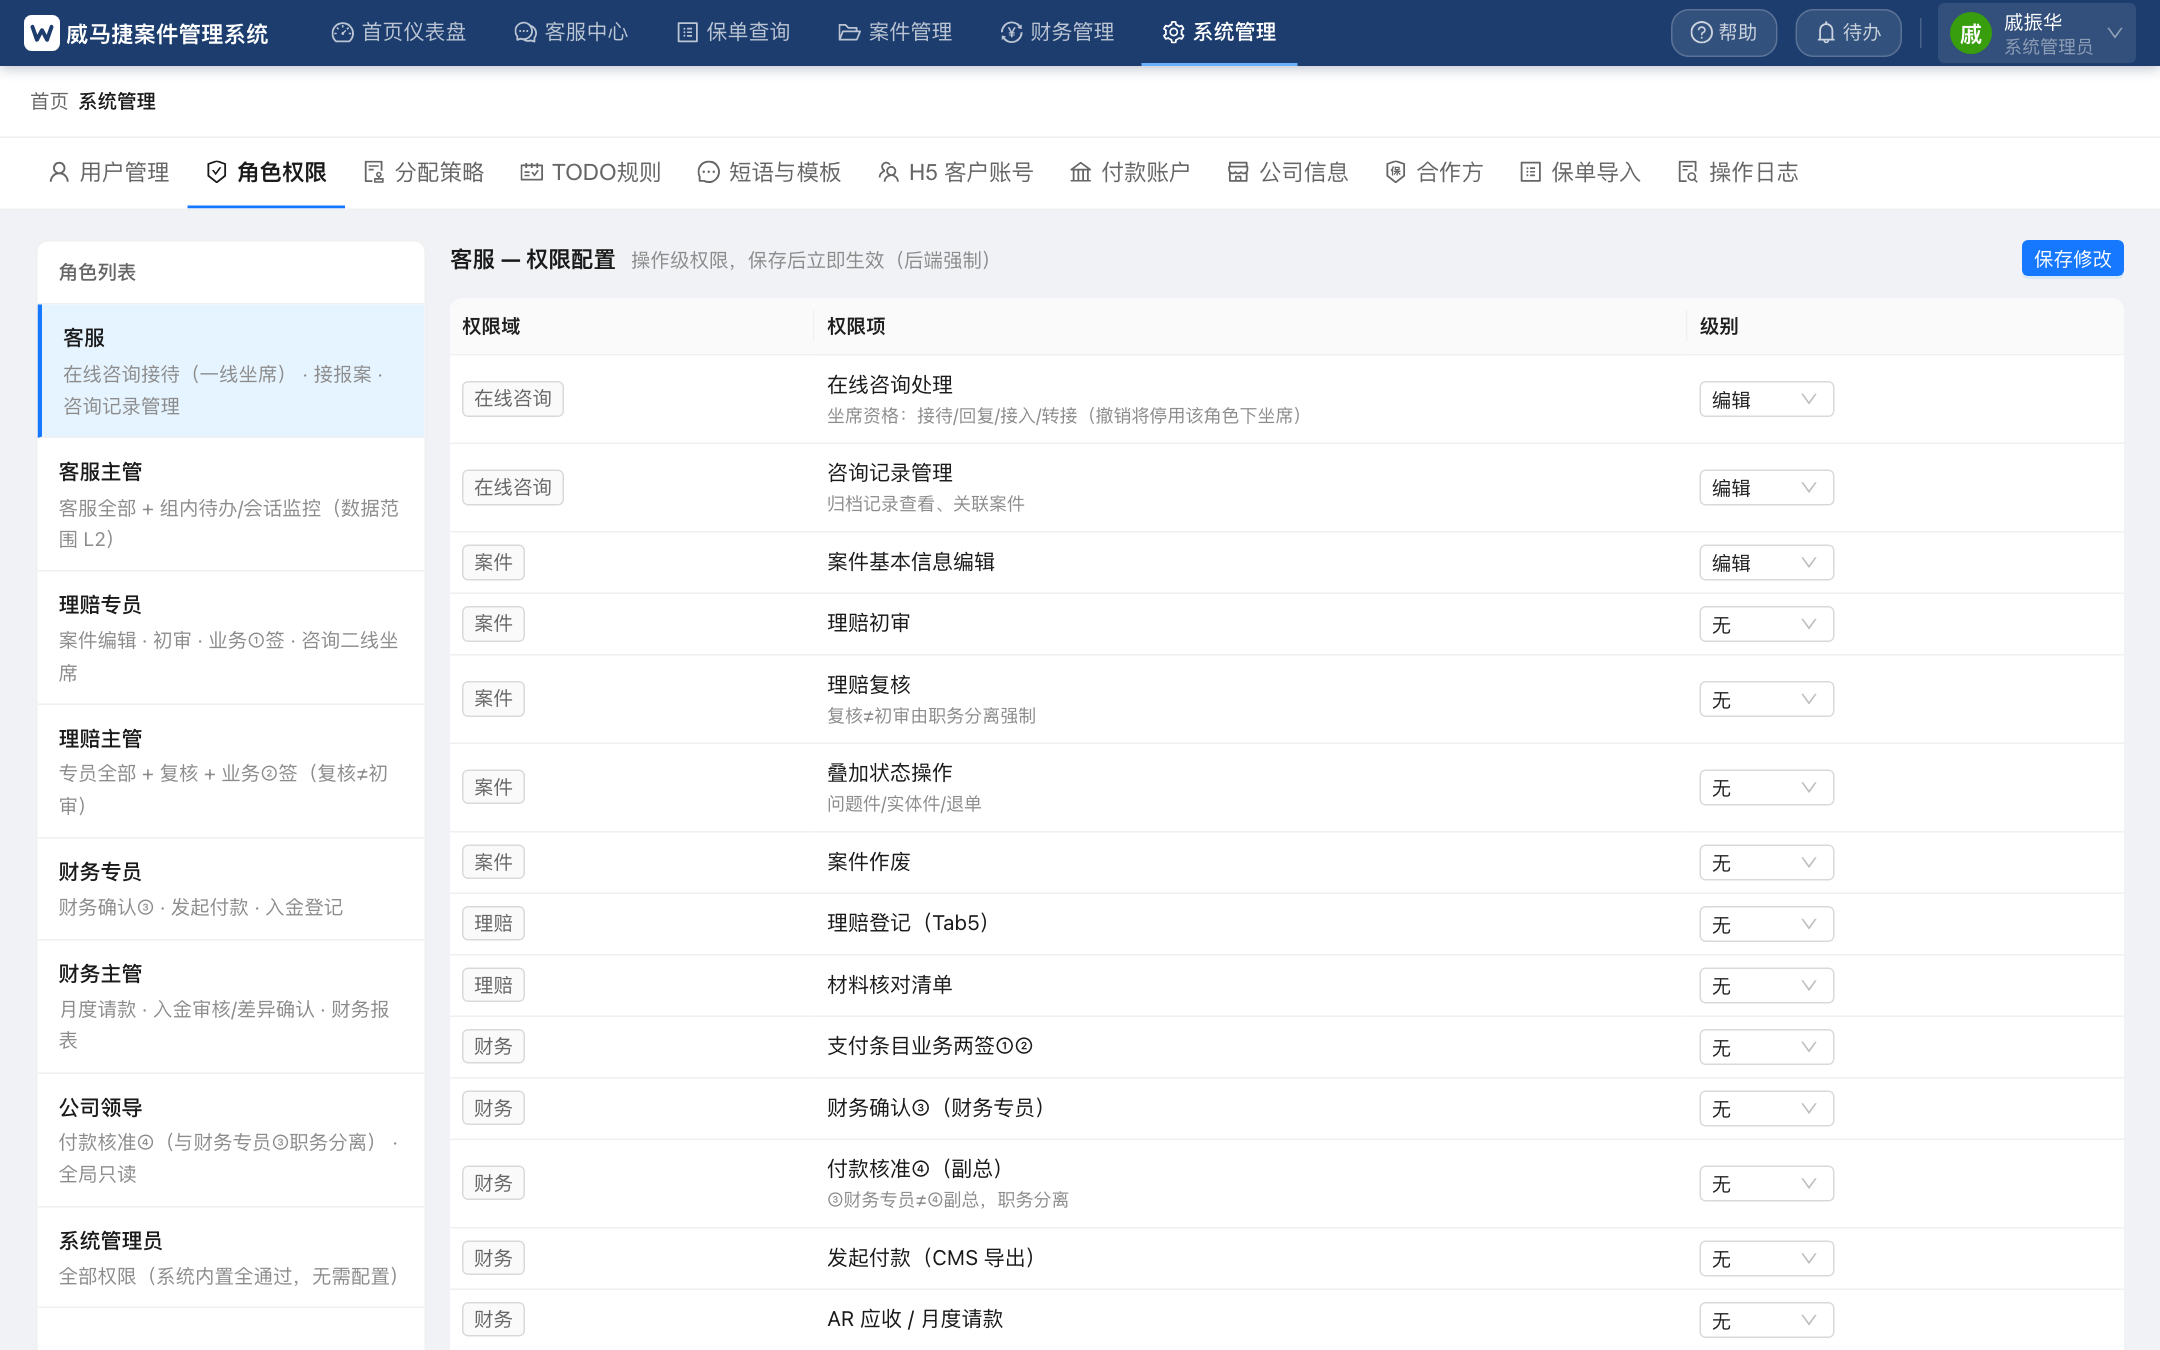Click the 保单导入 list icon
The height and width of the screenshot is (1350, 2160).
click(x=1530, y=172)
